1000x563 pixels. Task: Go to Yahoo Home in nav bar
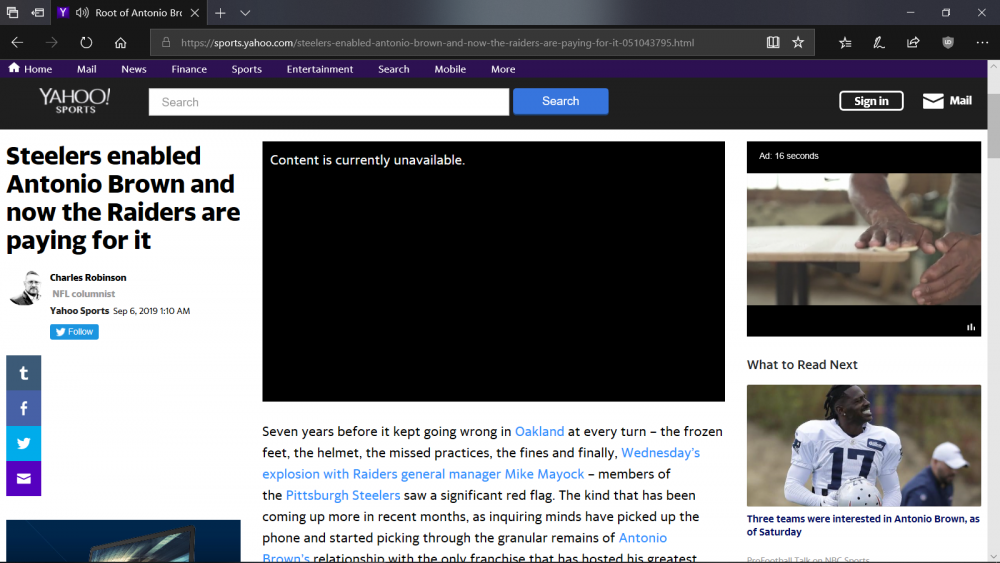[30, 69]
